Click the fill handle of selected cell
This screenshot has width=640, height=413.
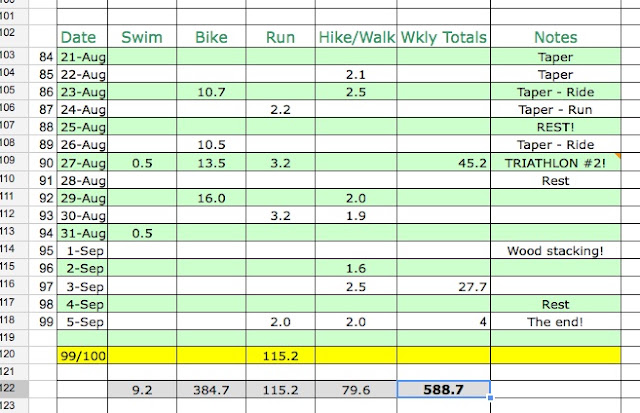[490, 397]
